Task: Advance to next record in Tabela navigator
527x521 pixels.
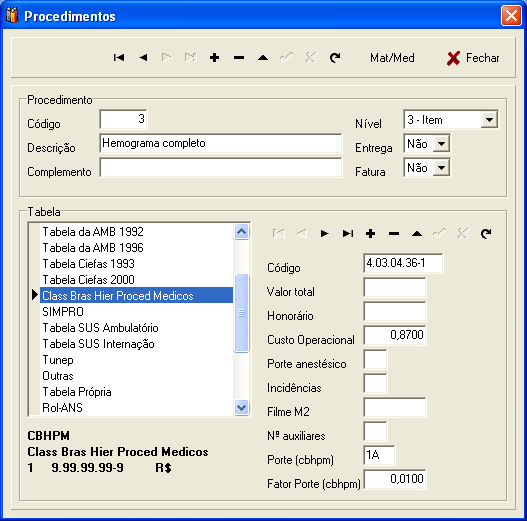Action: (x=324, y=233)
